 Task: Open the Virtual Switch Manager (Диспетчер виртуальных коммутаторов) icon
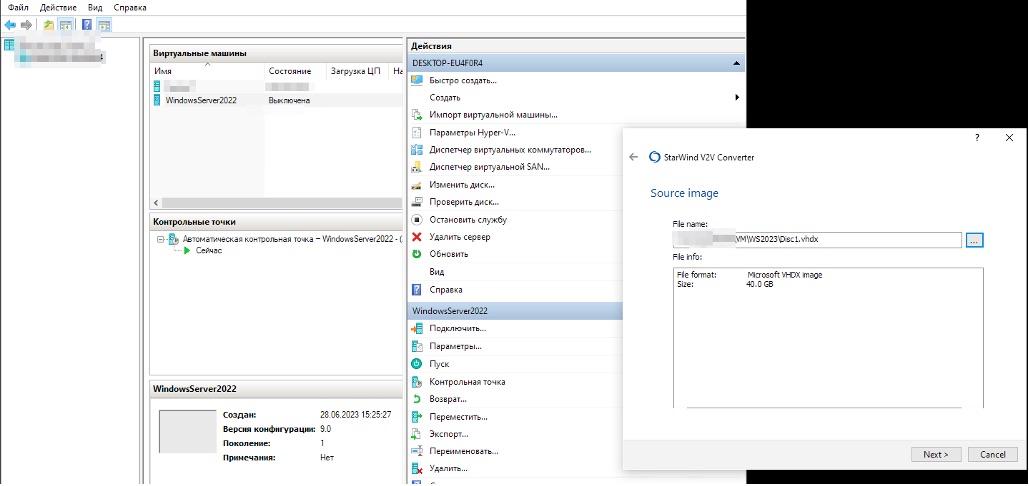pyautogui.click(x=417, y=150)
